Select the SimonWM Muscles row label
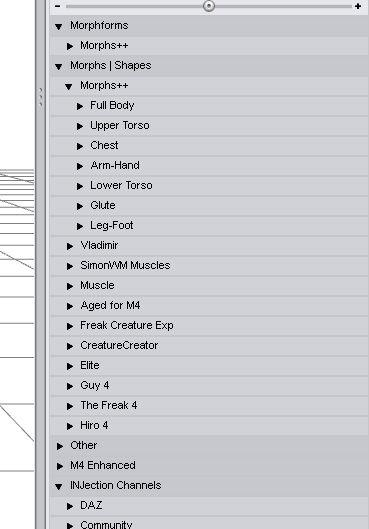 coord(125,266)
